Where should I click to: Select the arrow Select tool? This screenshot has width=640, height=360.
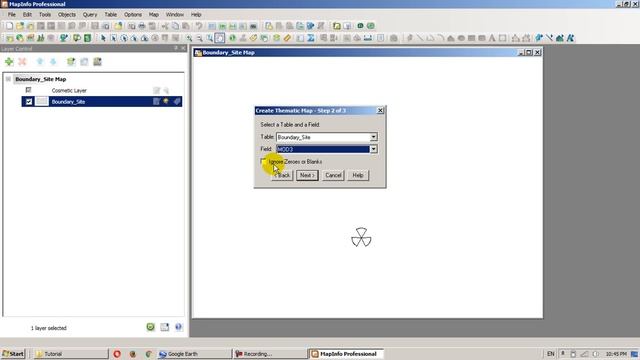tap(103, 38)
